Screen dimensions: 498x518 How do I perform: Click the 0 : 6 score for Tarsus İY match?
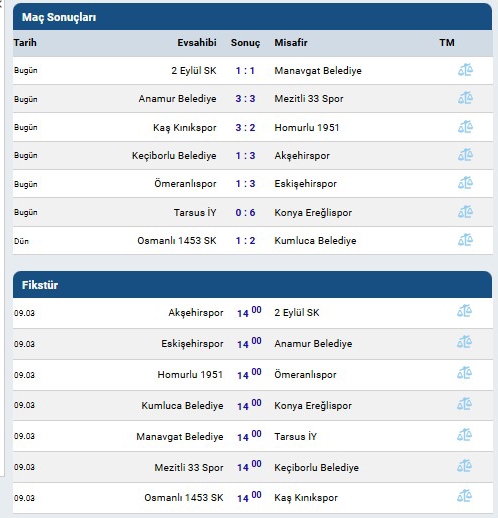(x=245, y=212)
